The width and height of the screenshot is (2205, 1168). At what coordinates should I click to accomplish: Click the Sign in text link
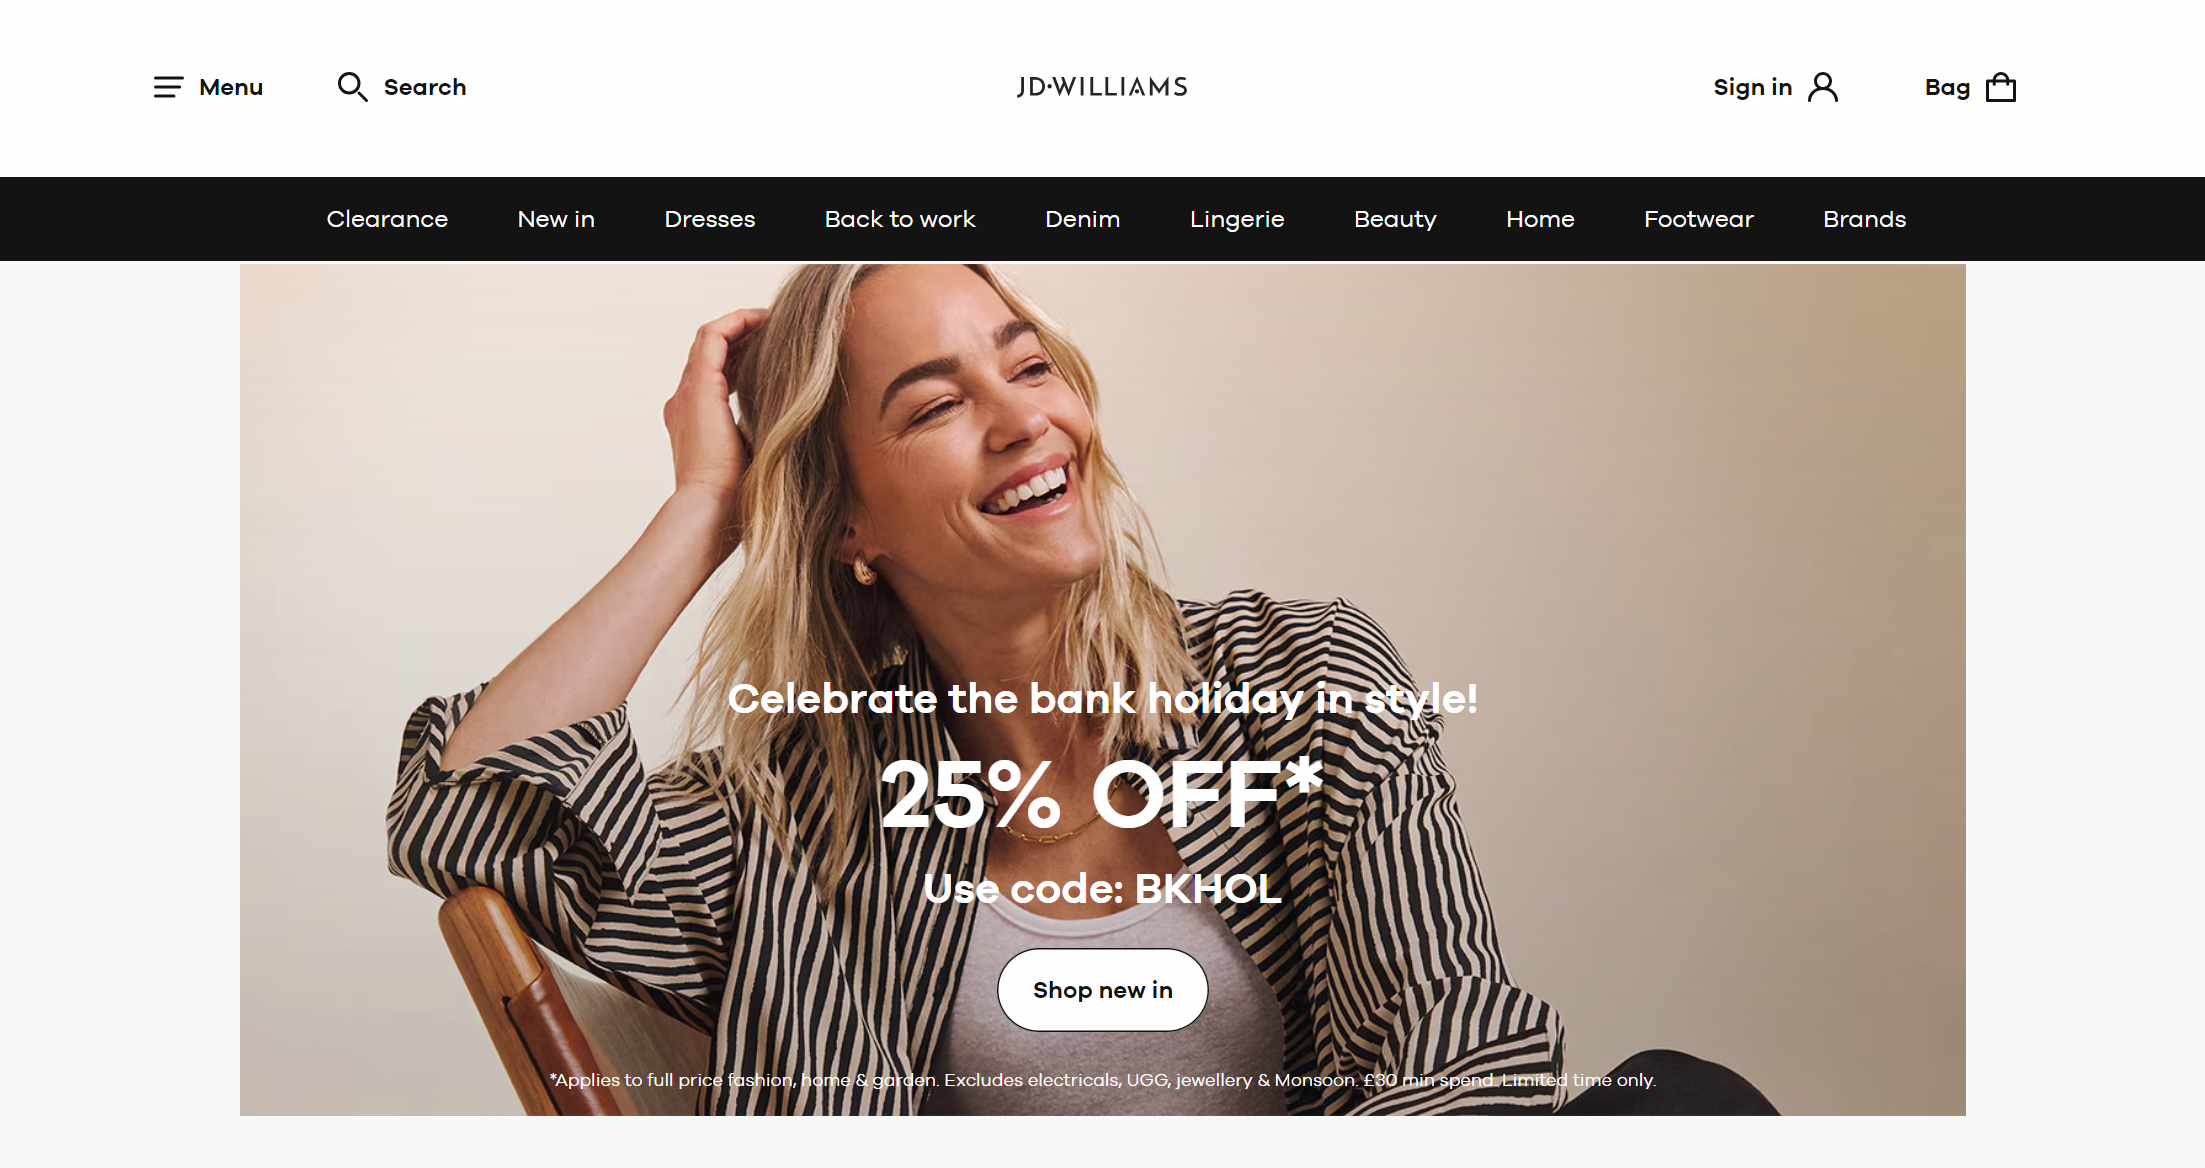pos(1752,87)
